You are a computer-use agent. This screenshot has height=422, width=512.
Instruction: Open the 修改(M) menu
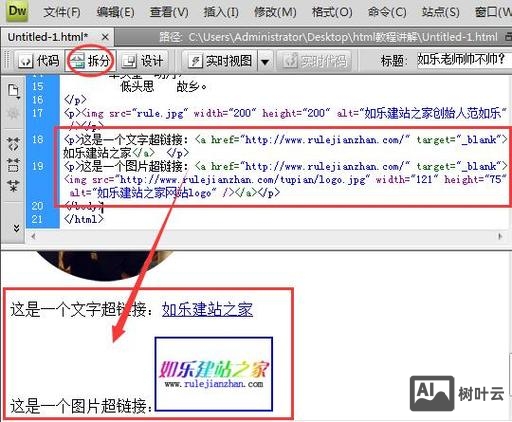275,12
